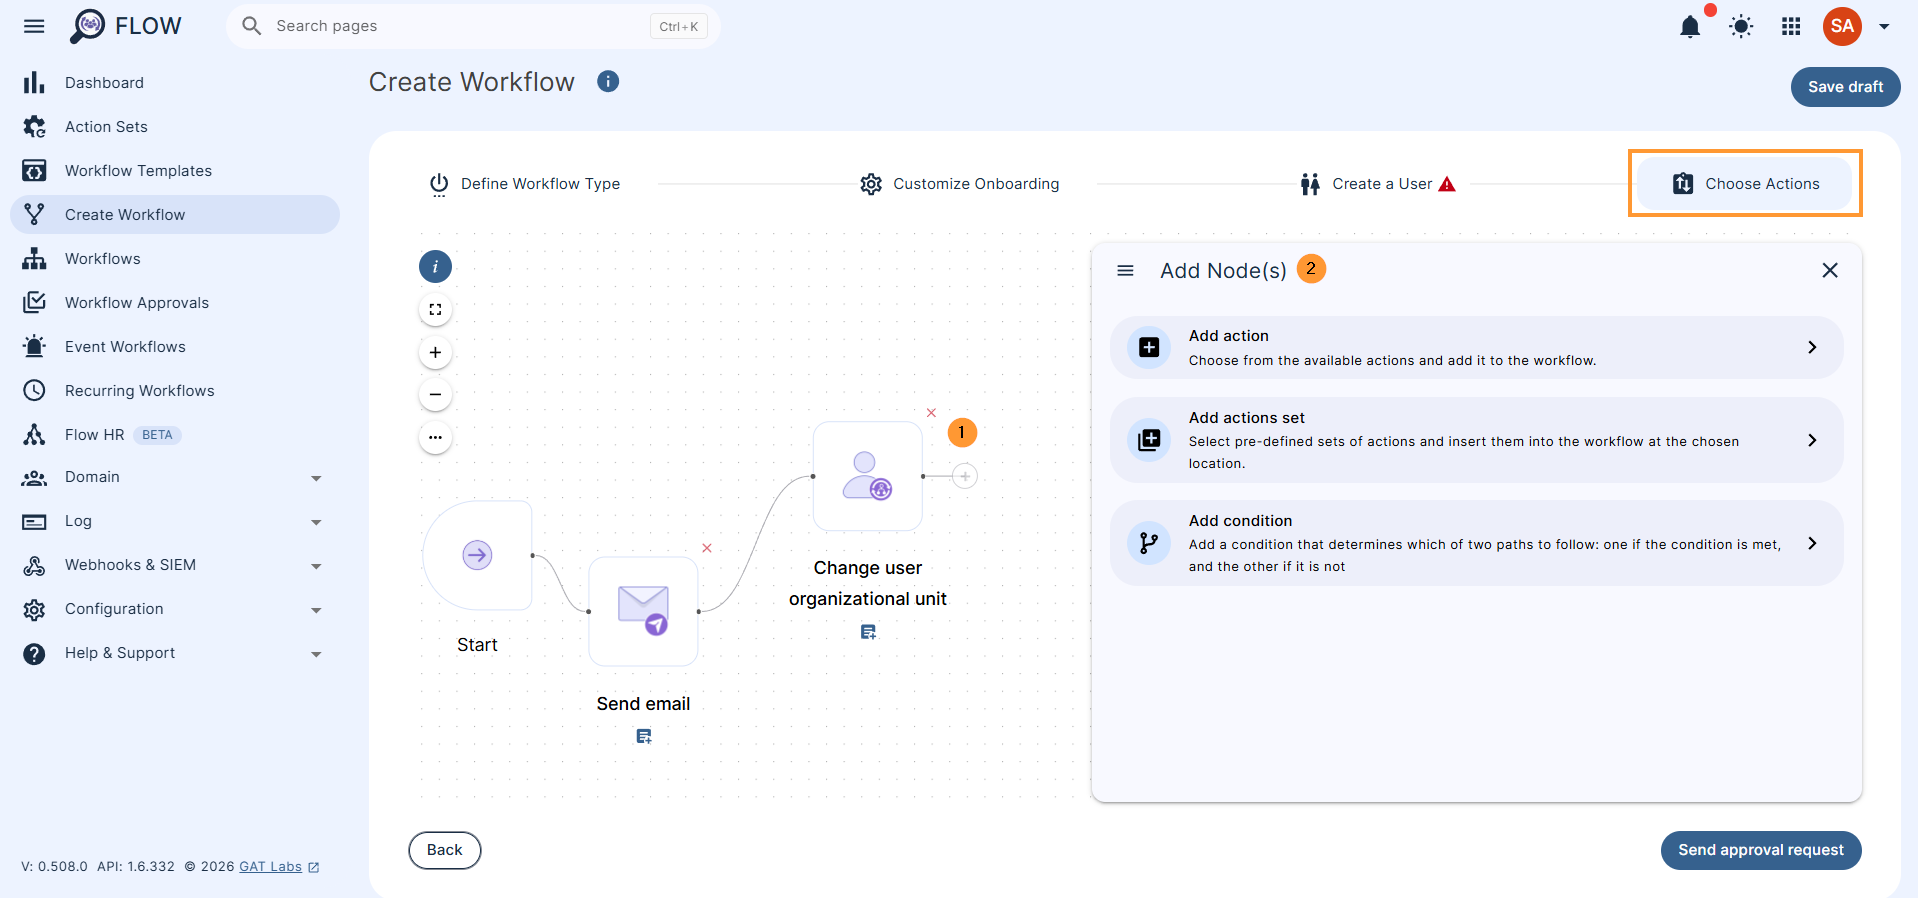Click the Create Workflow info icon

pos(608,81)
